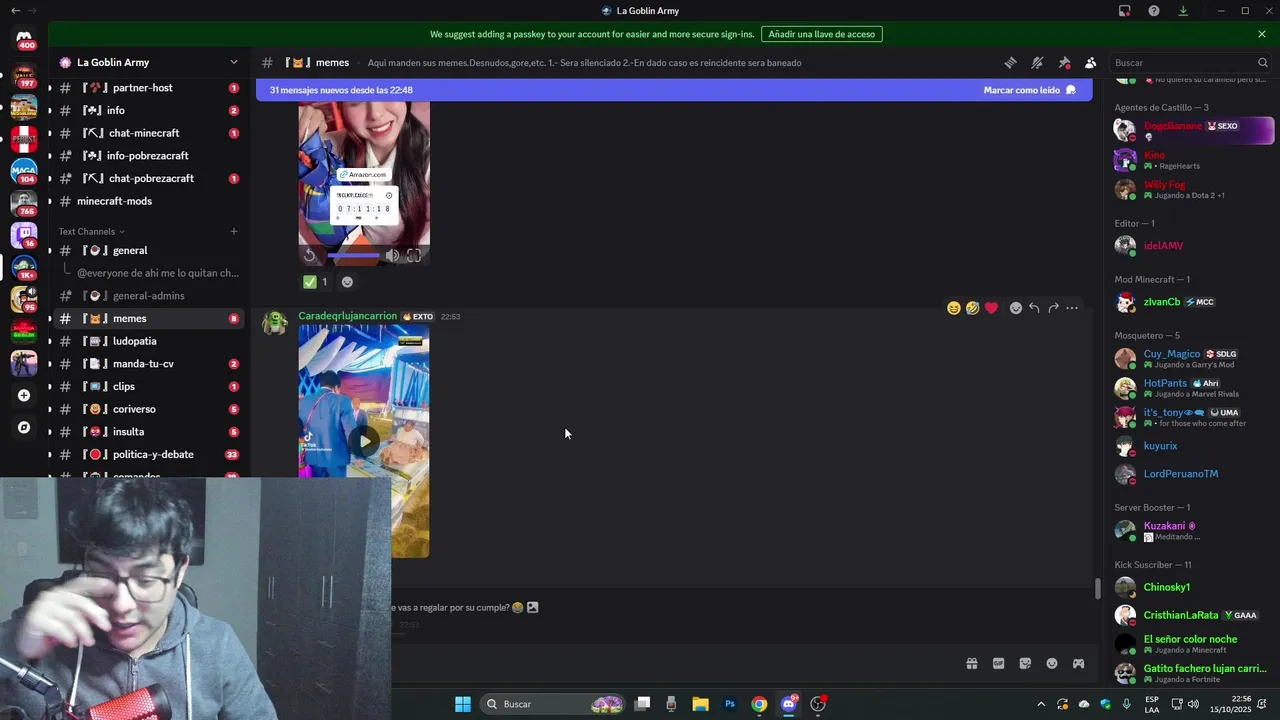
Task: Open Chrome from the taskbar
Action: (759, 704)
